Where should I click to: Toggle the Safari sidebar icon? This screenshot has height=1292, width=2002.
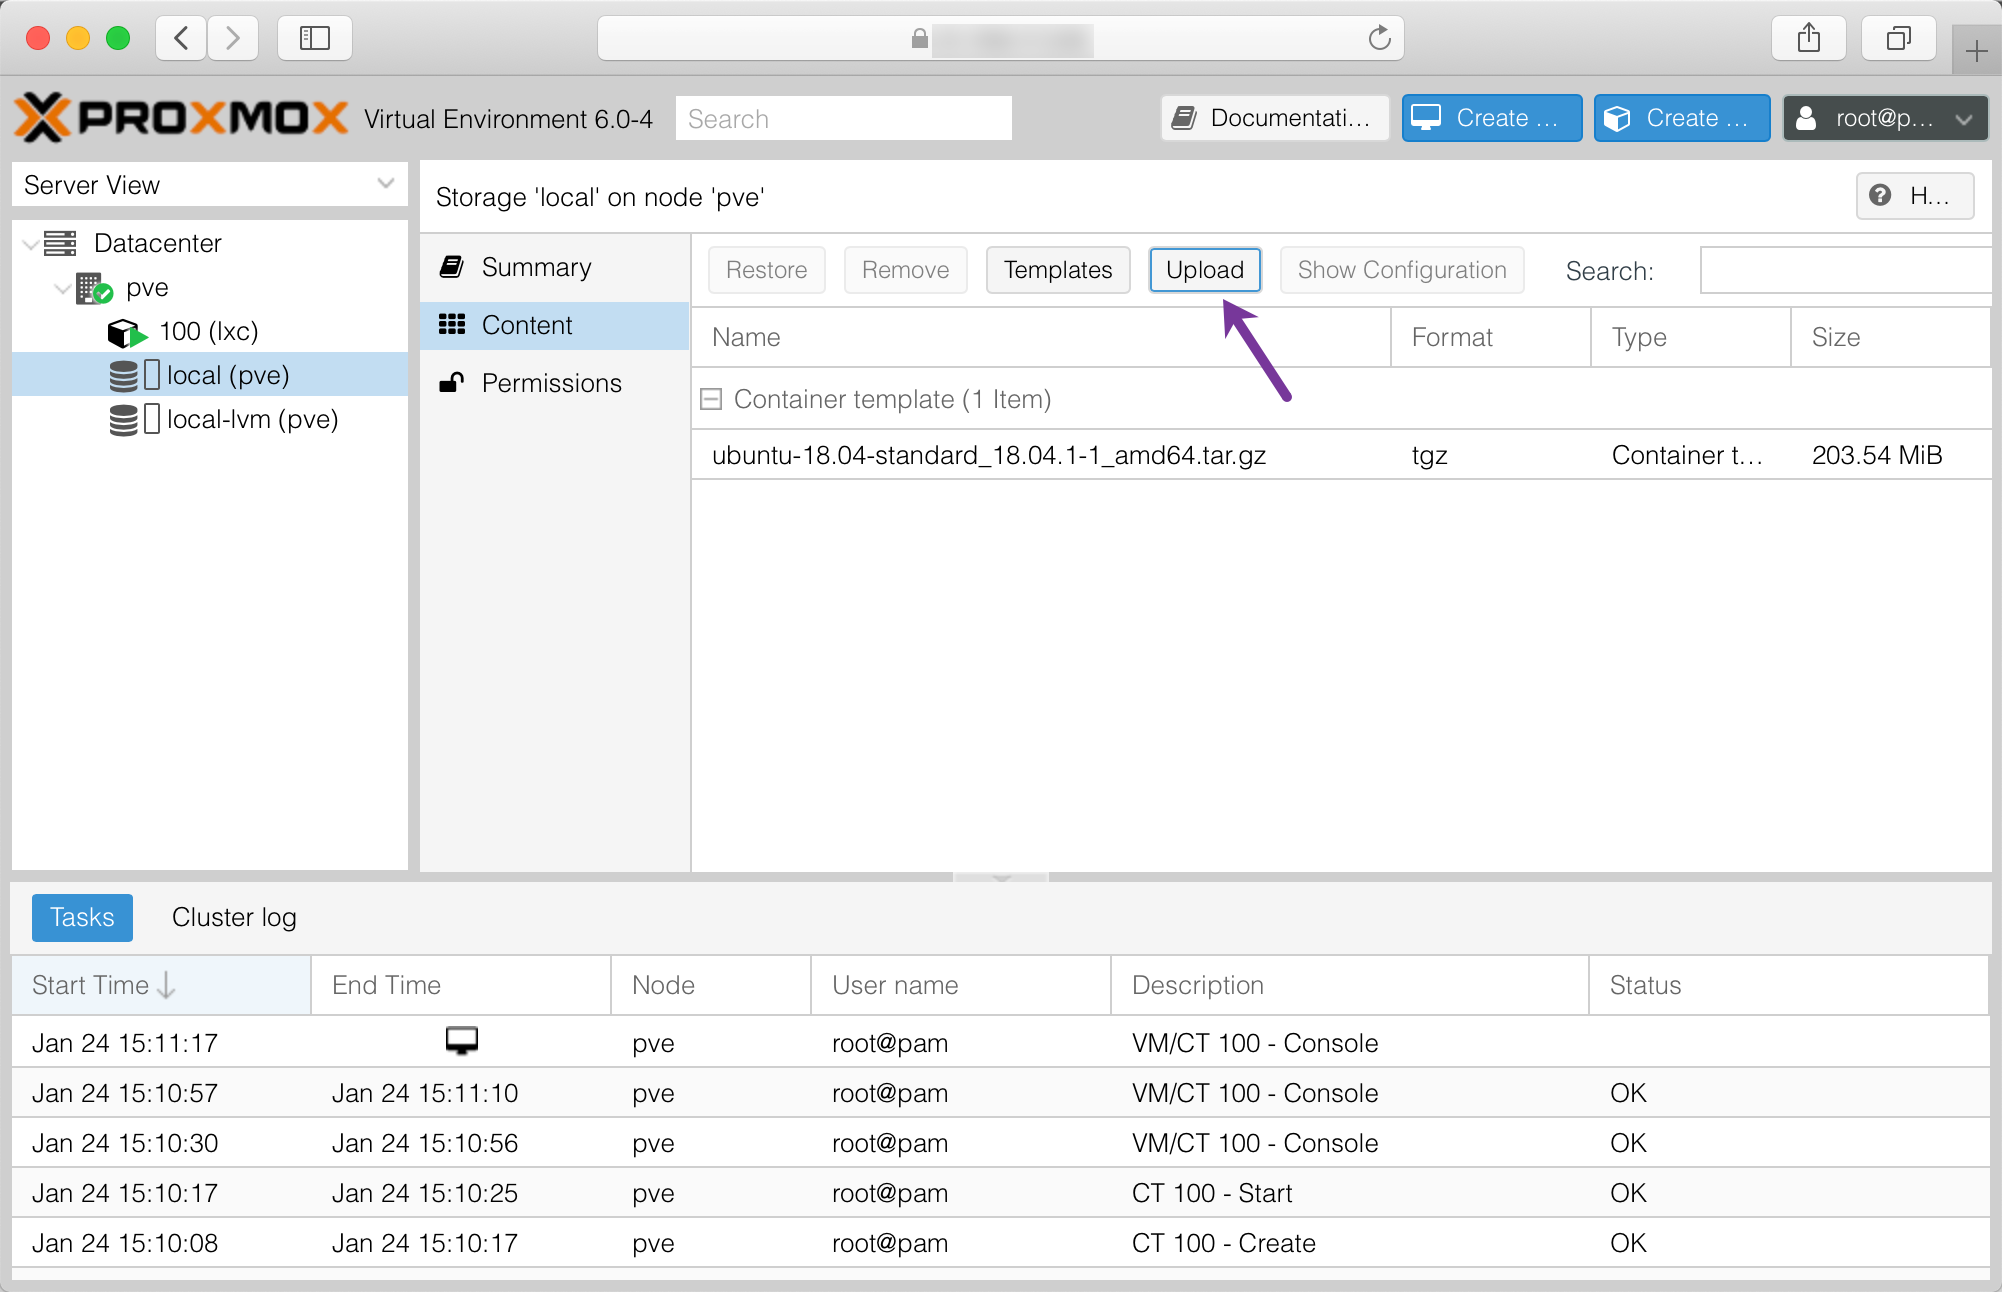[x=314, y=38]
